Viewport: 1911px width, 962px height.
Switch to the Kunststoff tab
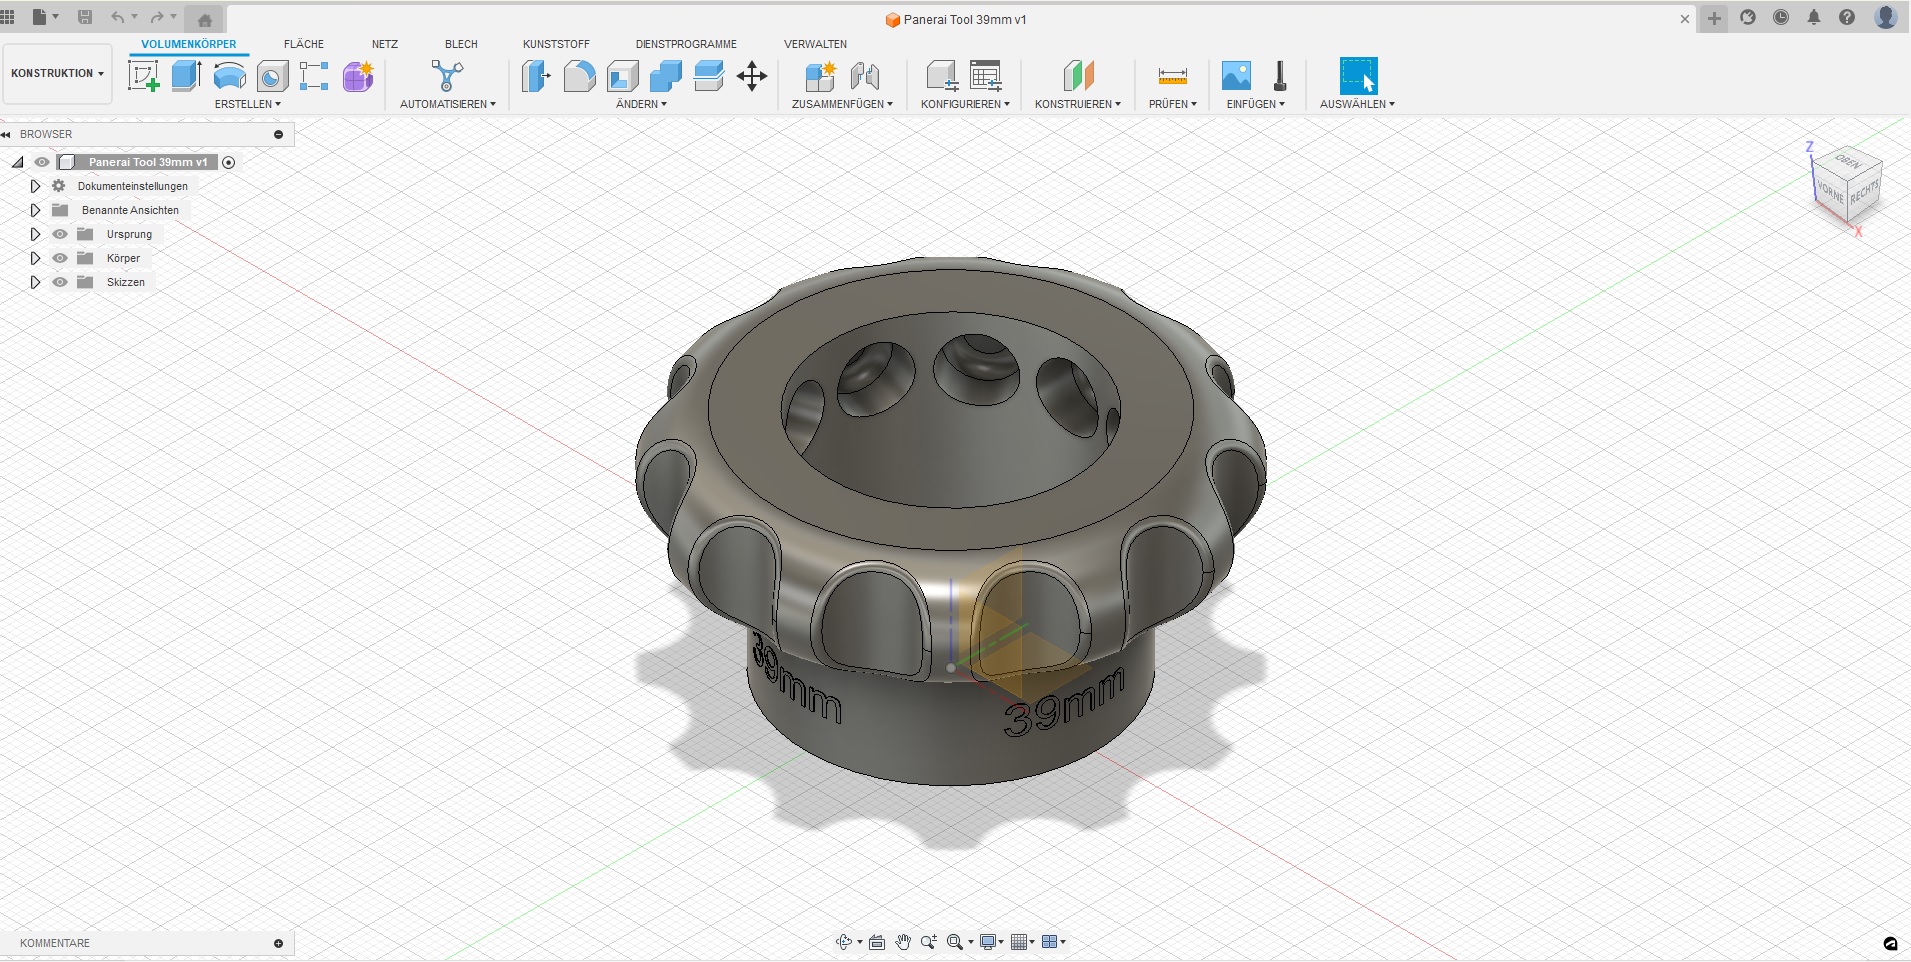tap(556, 44)
